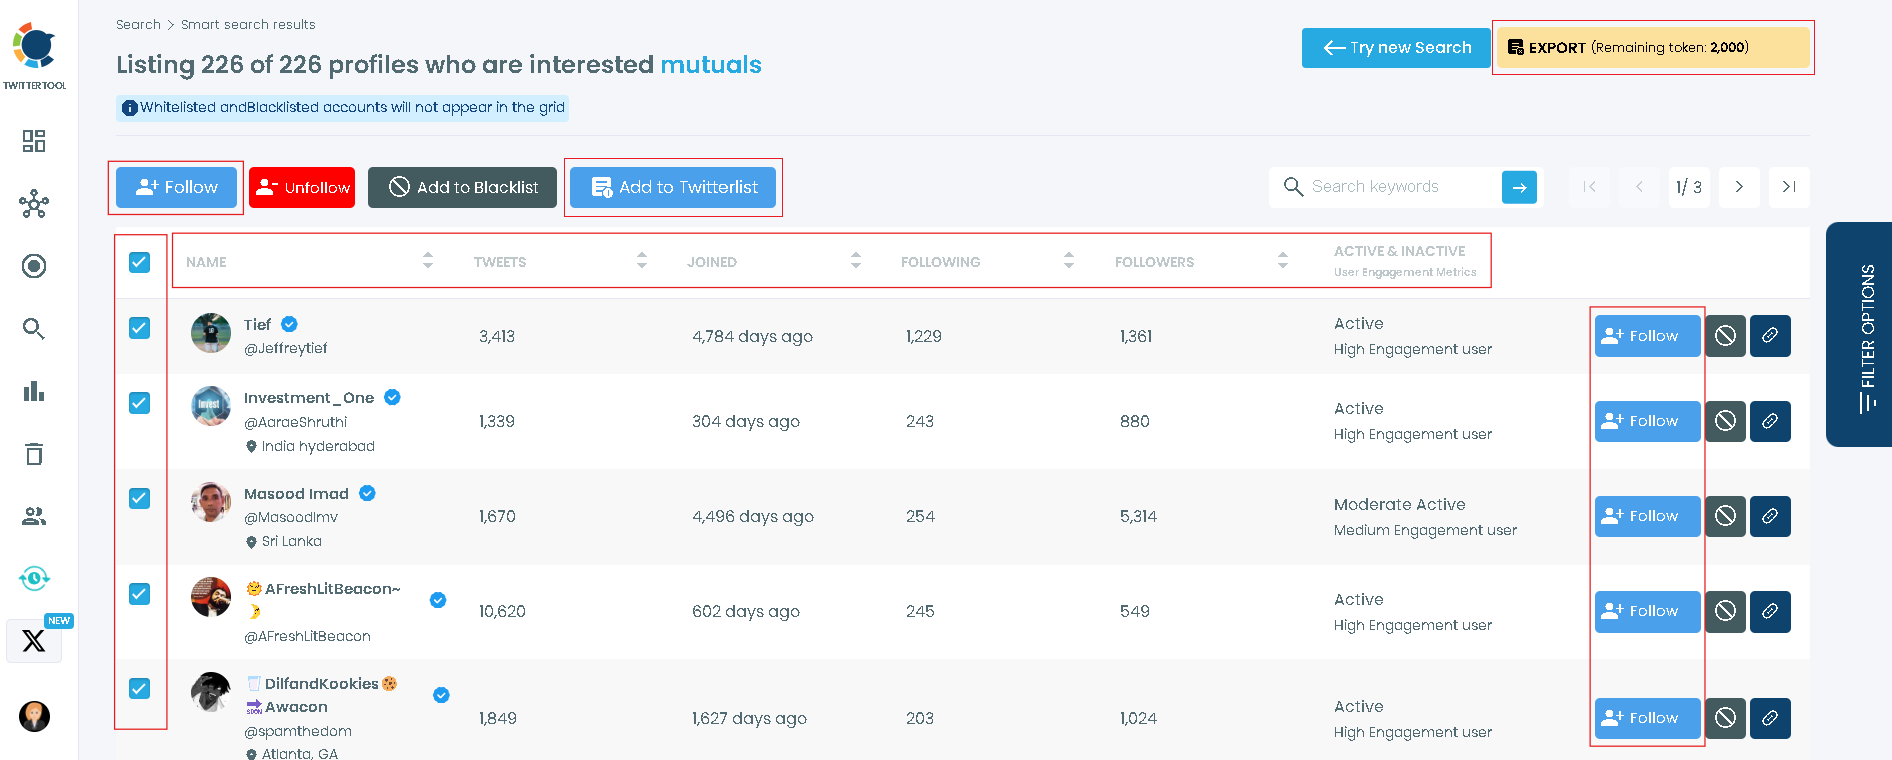Open the search icon in sidebar
1892x760 pixels.
click(x=34, y=329)
